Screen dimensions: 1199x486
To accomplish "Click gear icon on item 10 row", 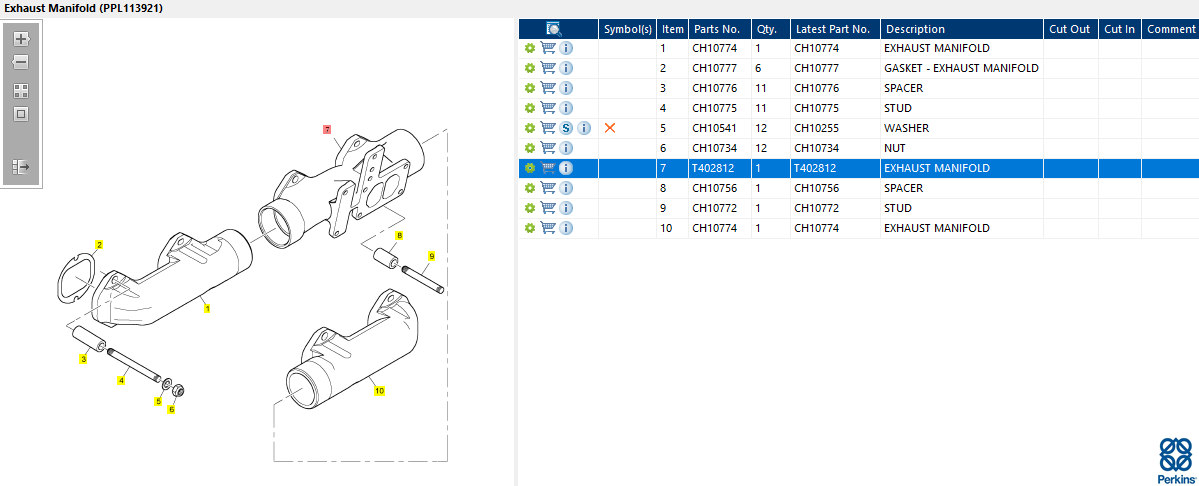I will (x=530, y=228).
